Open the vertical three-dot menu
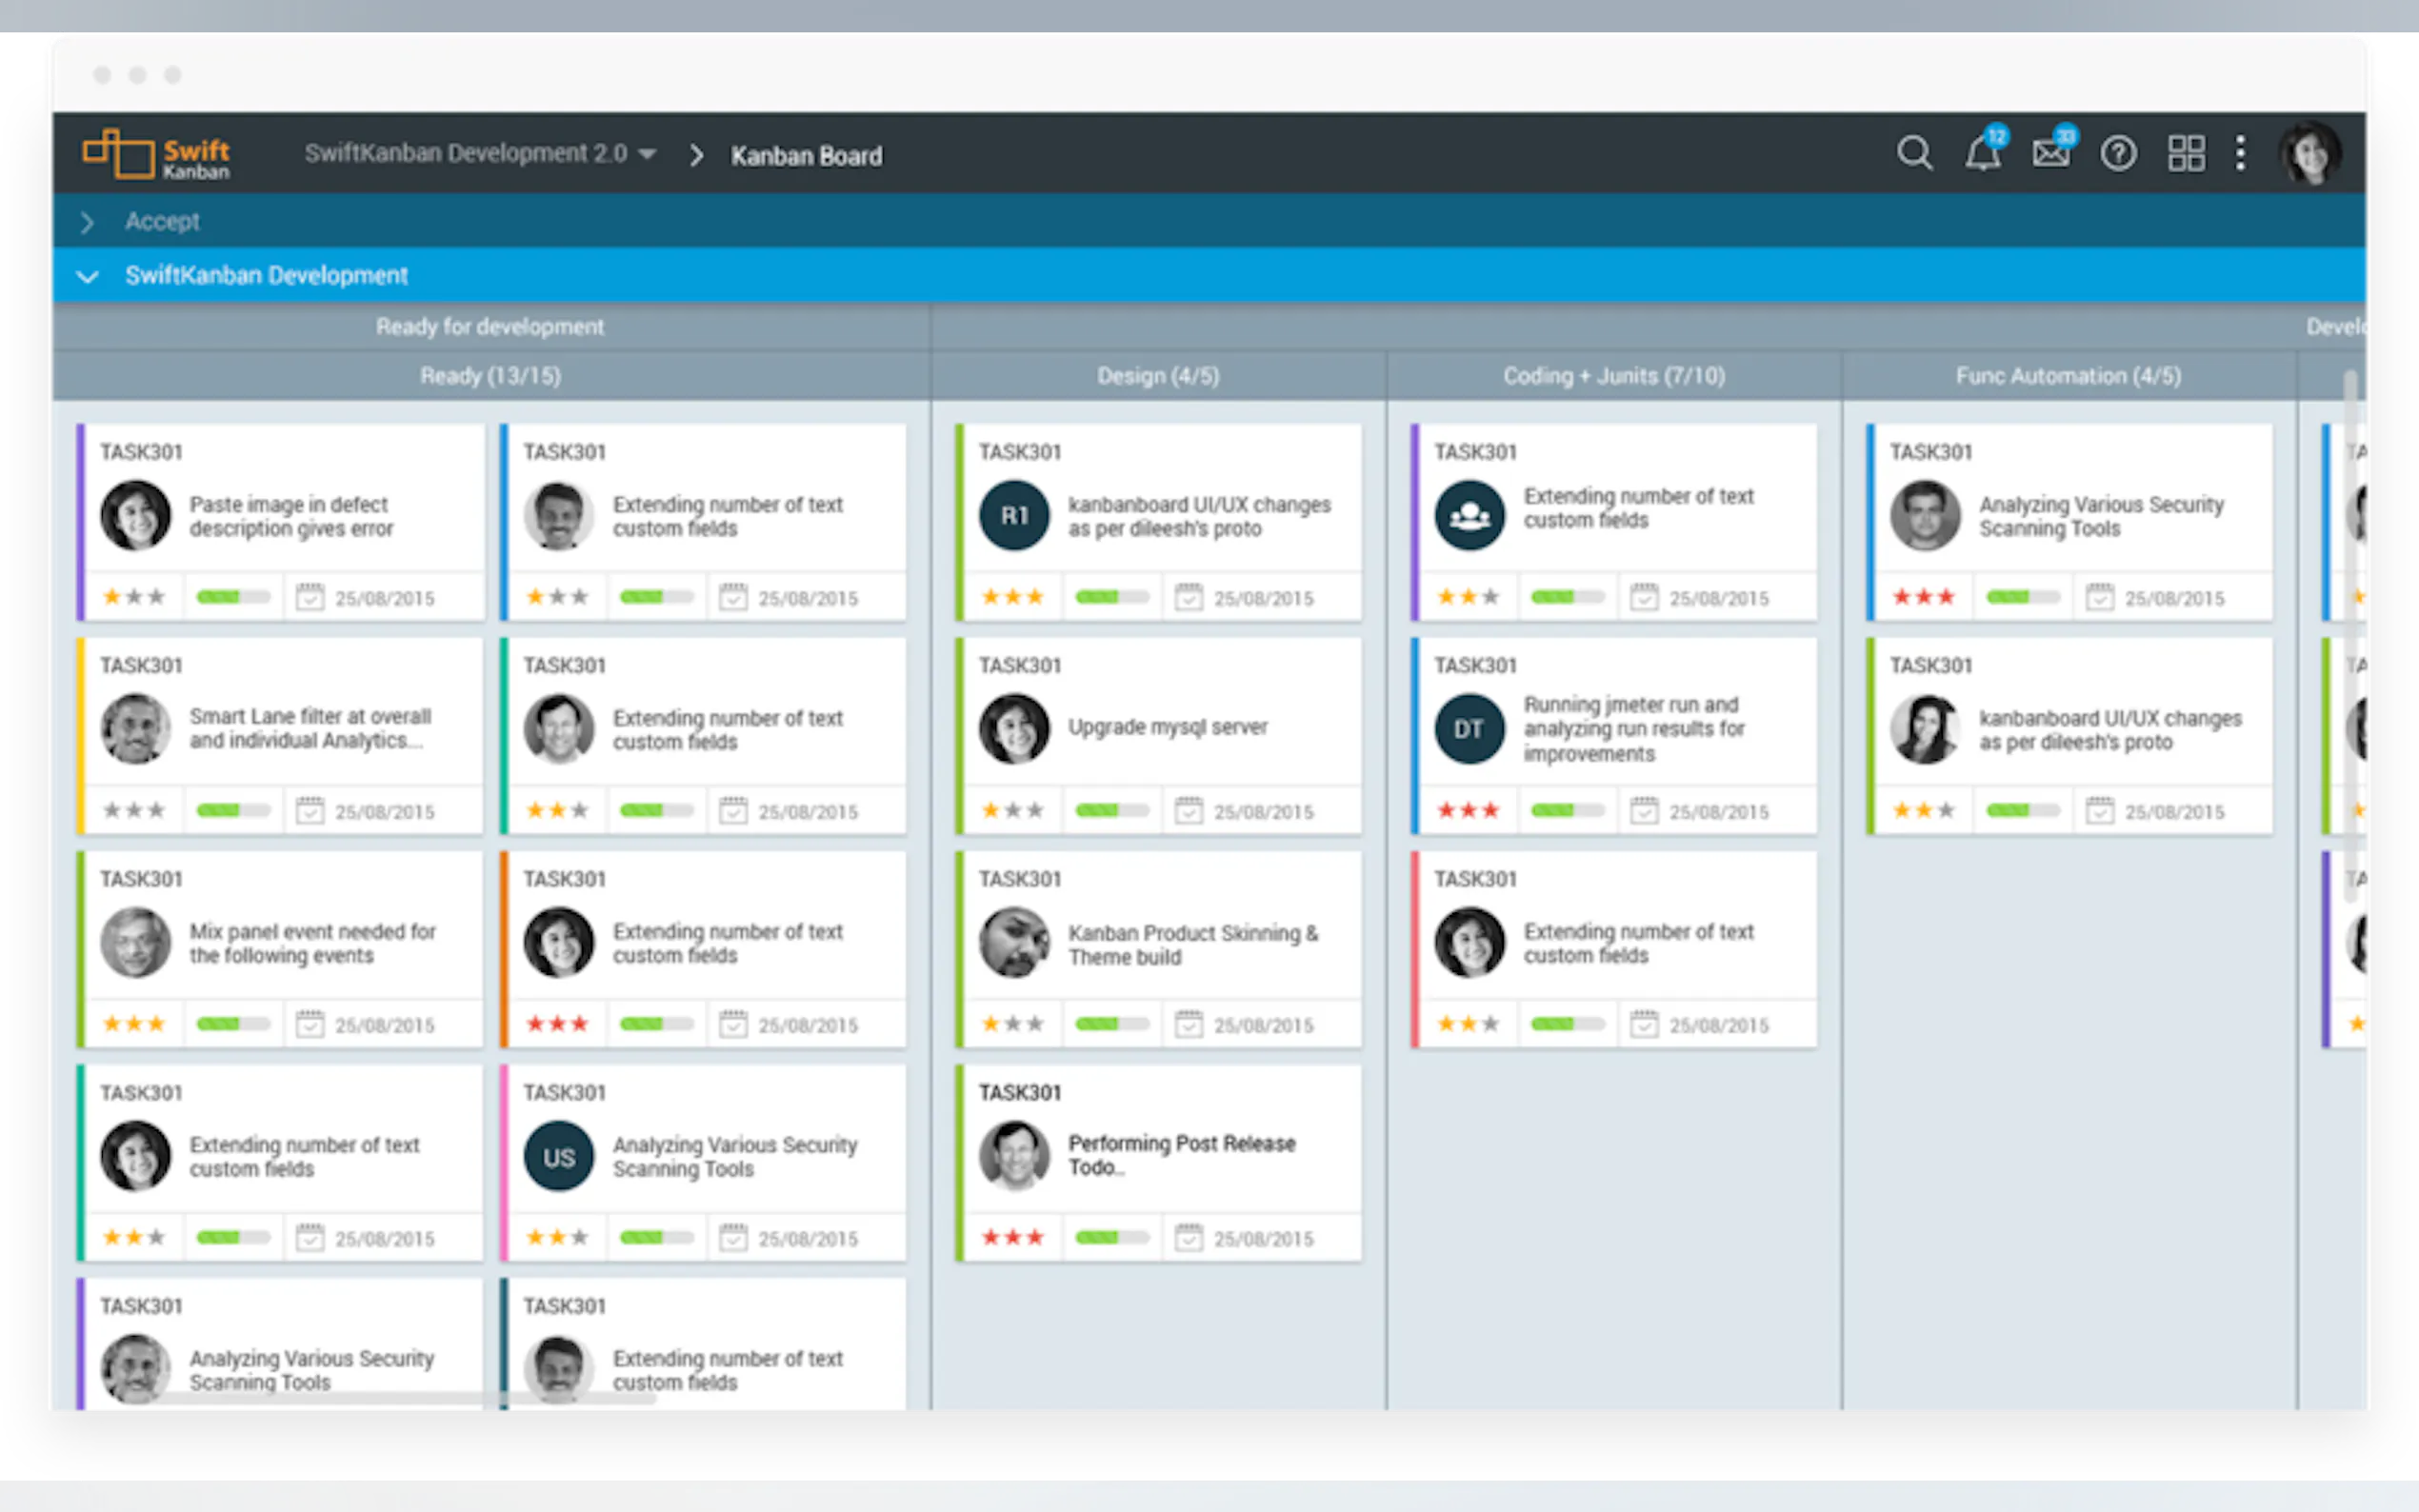Image resolution: width=2419 pixels, height=1512 pixels. click(2241, 154)
